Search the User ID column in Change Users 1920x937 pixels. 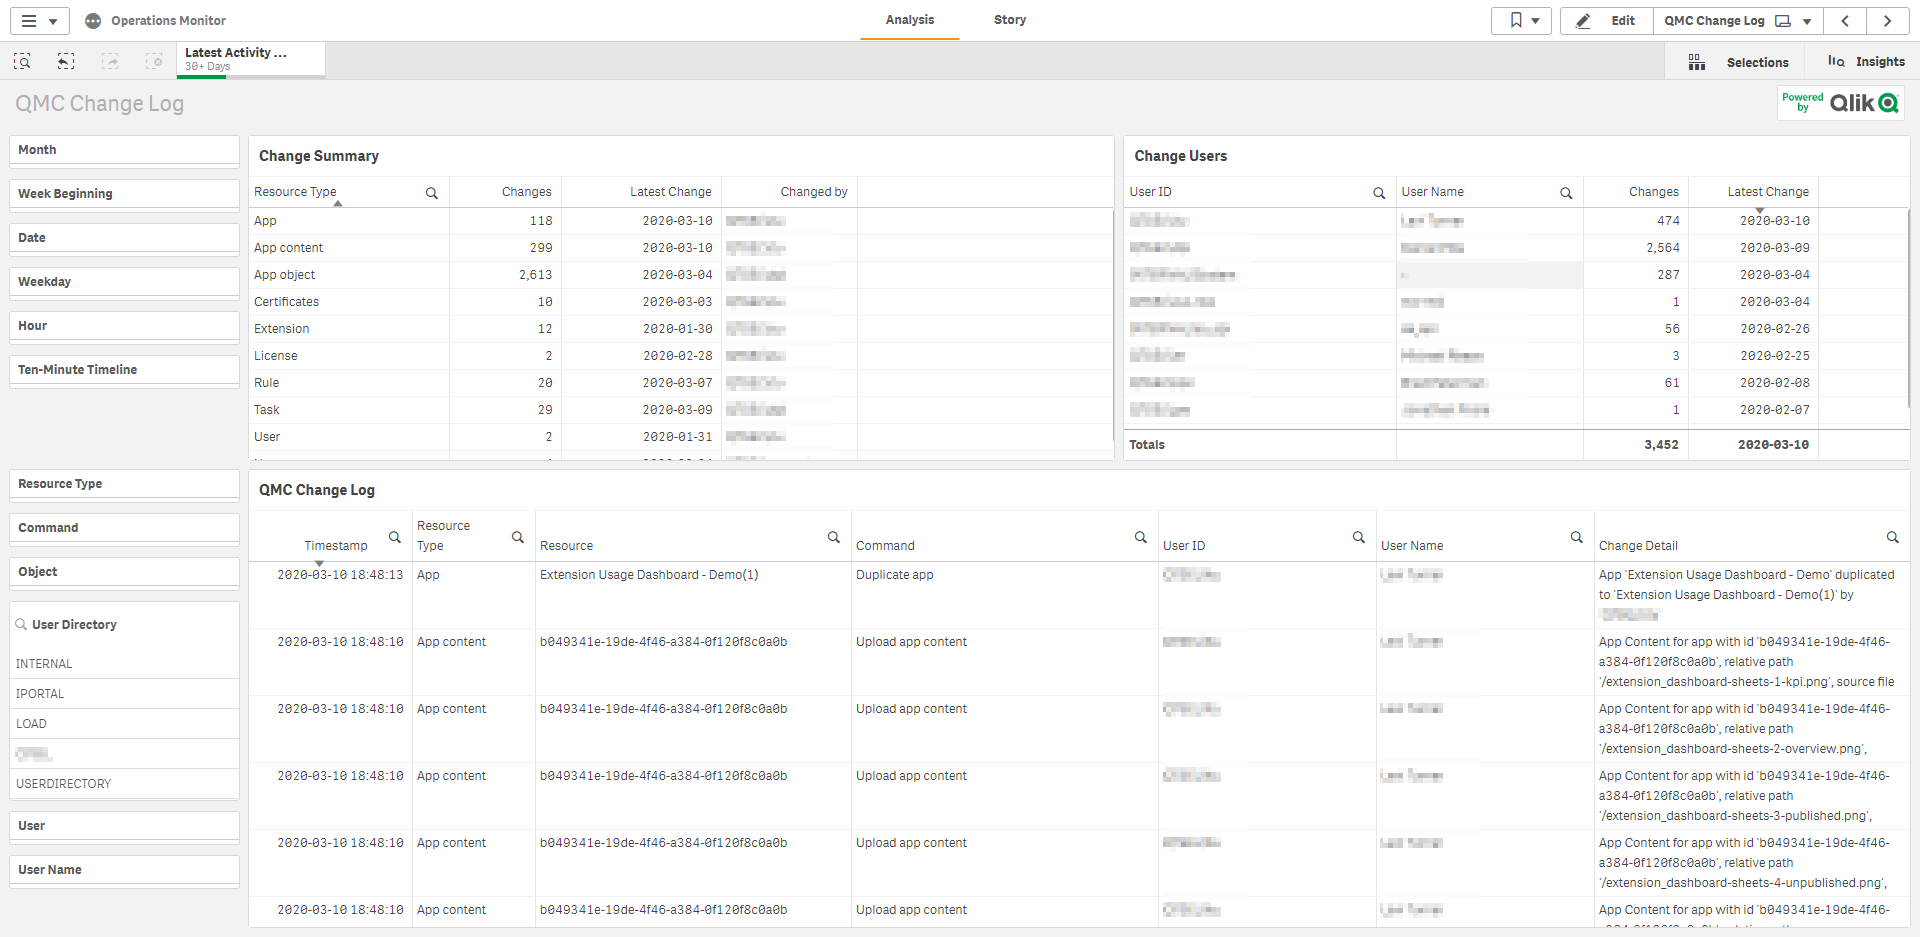[1379, 193]
